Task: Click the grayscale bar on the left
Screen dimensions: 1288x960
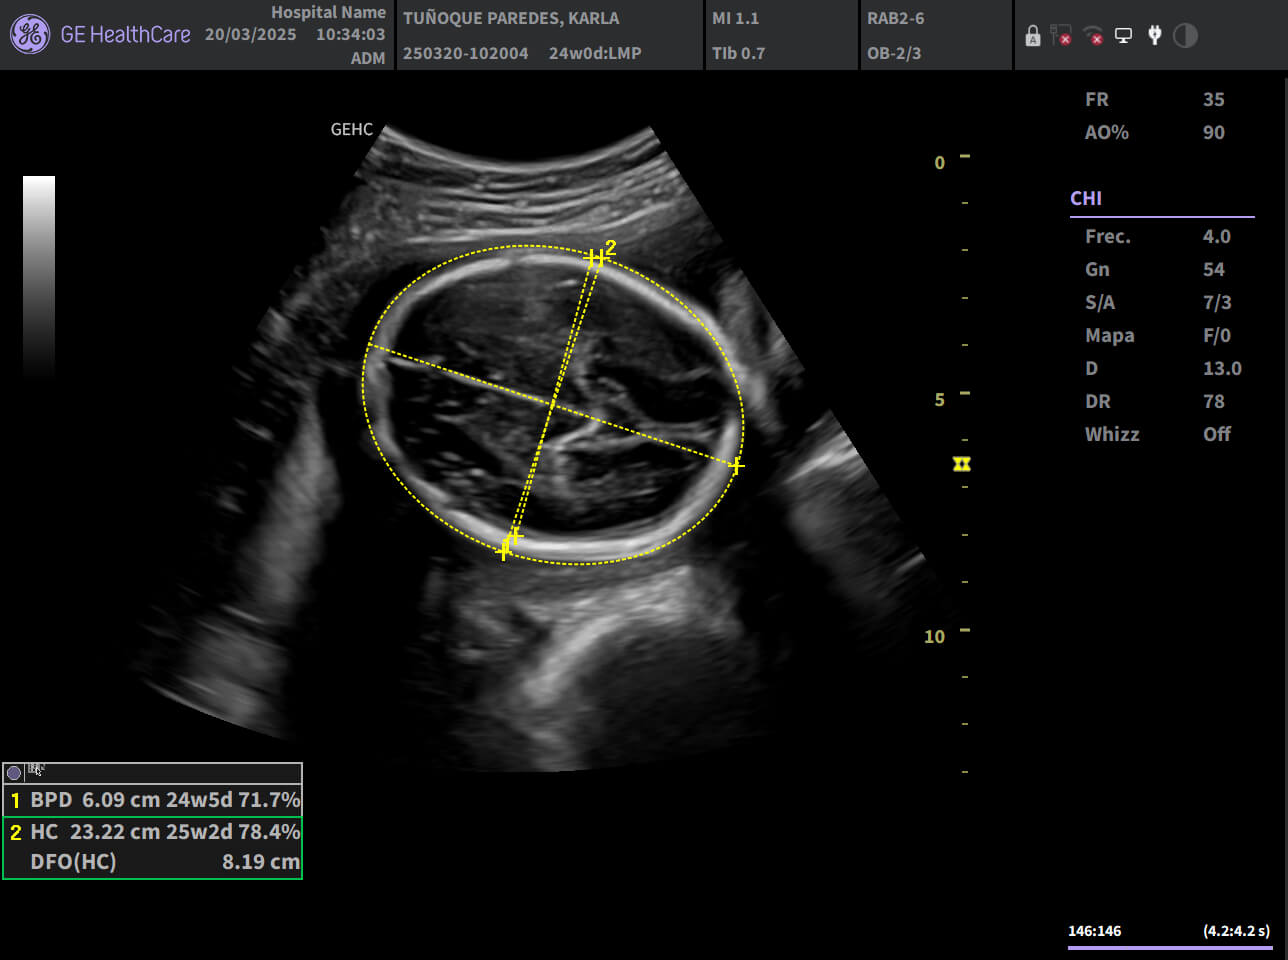Action: tap(39, 275)
